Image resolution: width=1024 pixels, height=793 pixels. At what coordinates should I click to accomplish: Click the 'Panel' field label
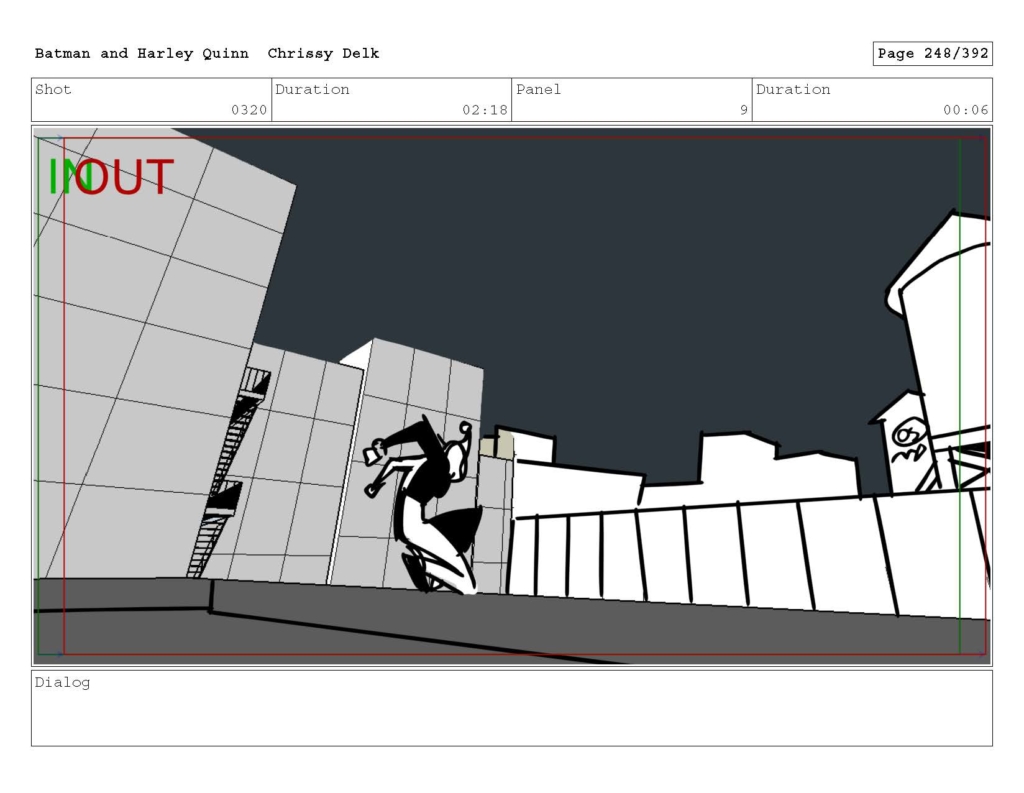(538, 89)
